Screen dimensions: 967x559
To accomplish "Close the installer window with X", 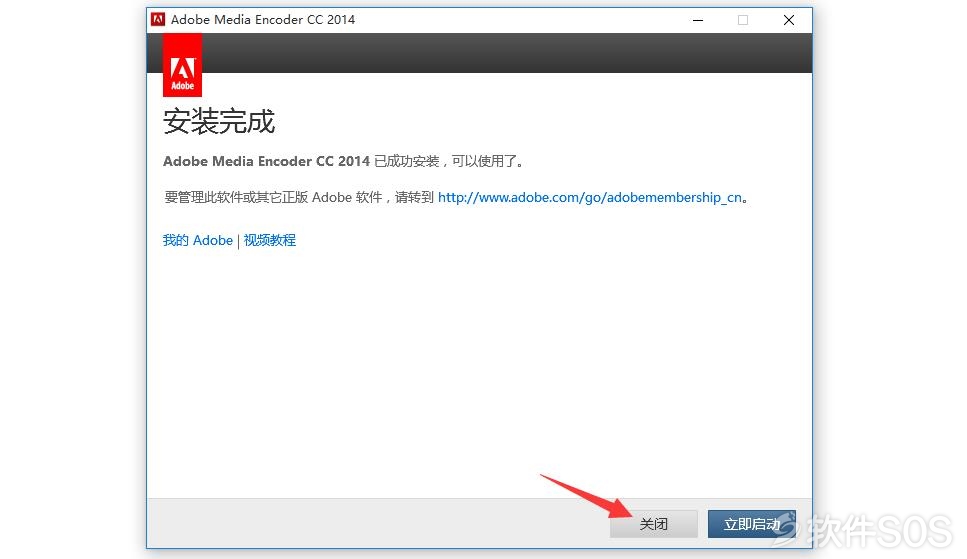I will [789, 20].
